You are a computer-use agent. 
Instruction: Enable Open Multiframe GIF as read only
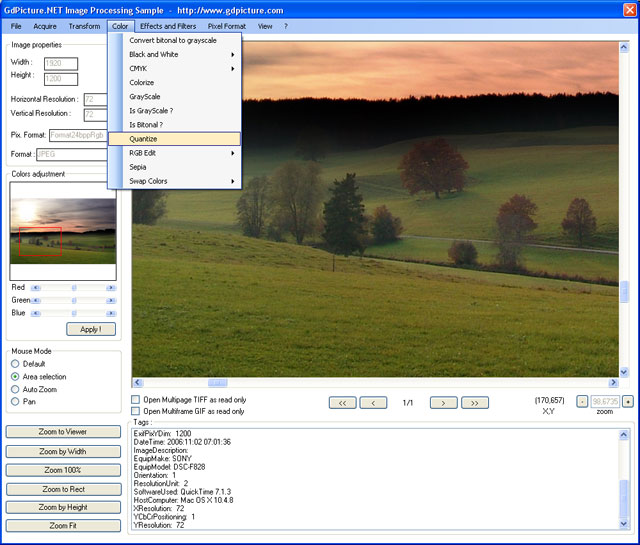click(136, 411)
